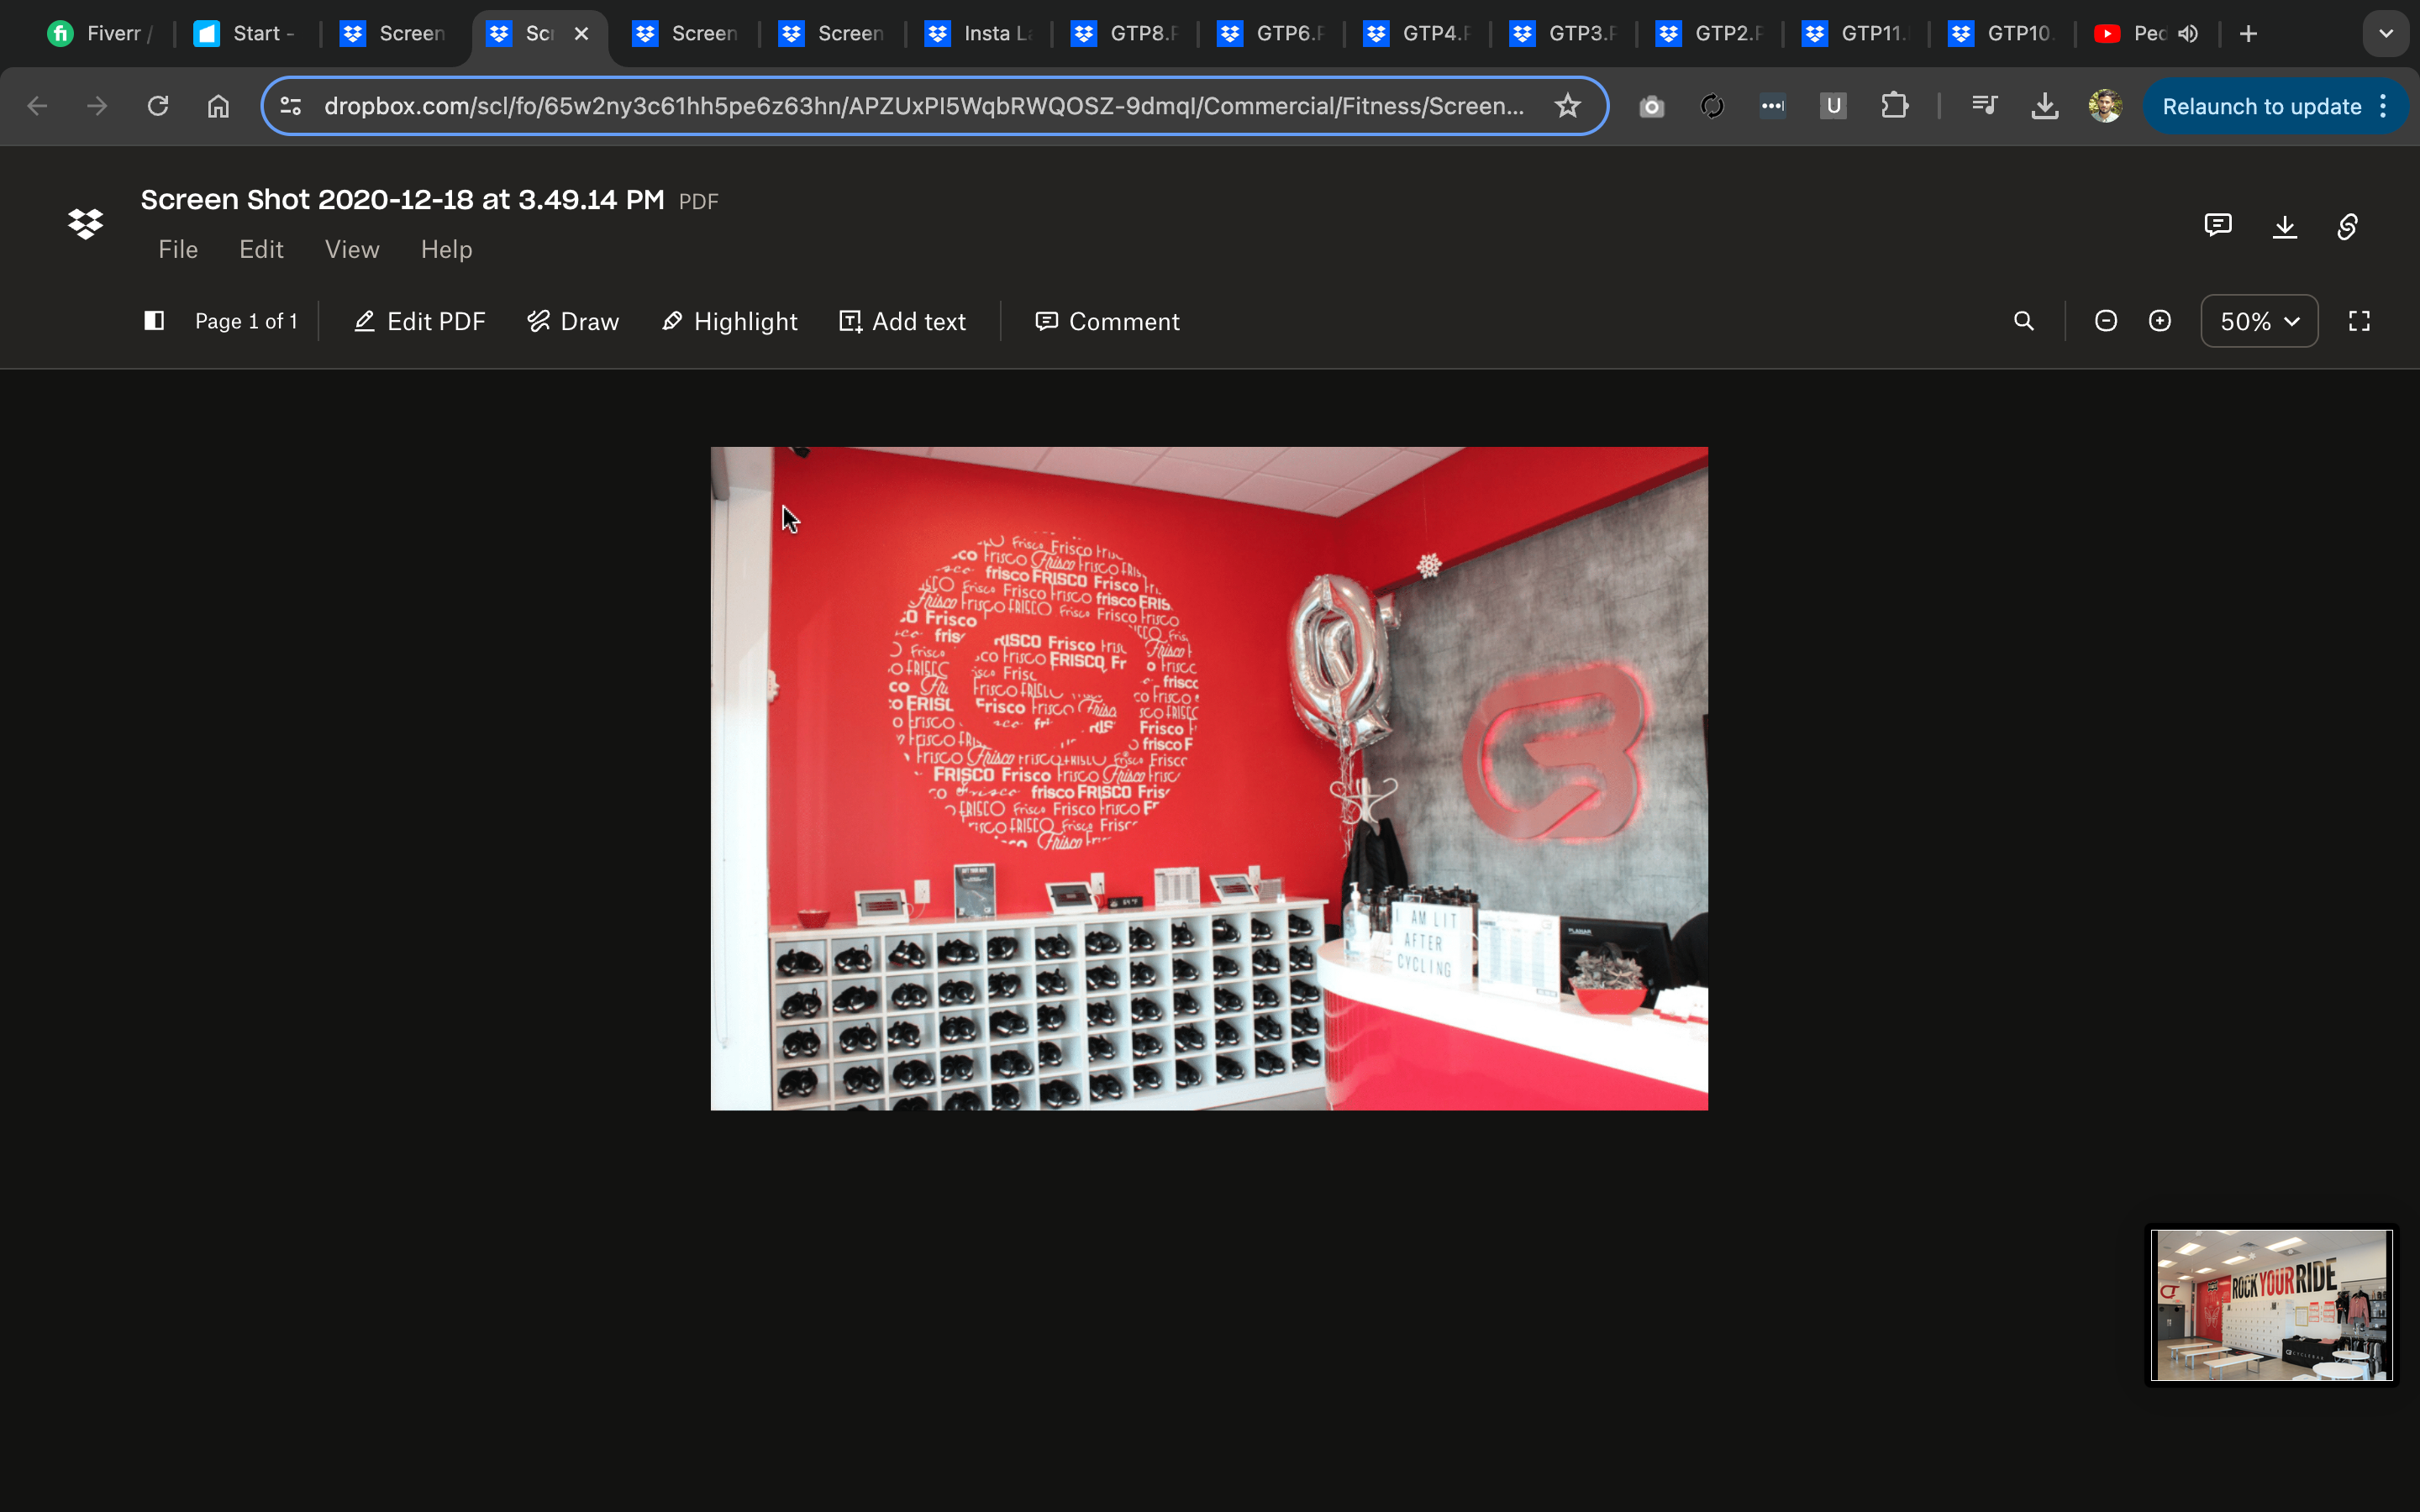Click the zoom in plus icon

tap(2159, 321)
